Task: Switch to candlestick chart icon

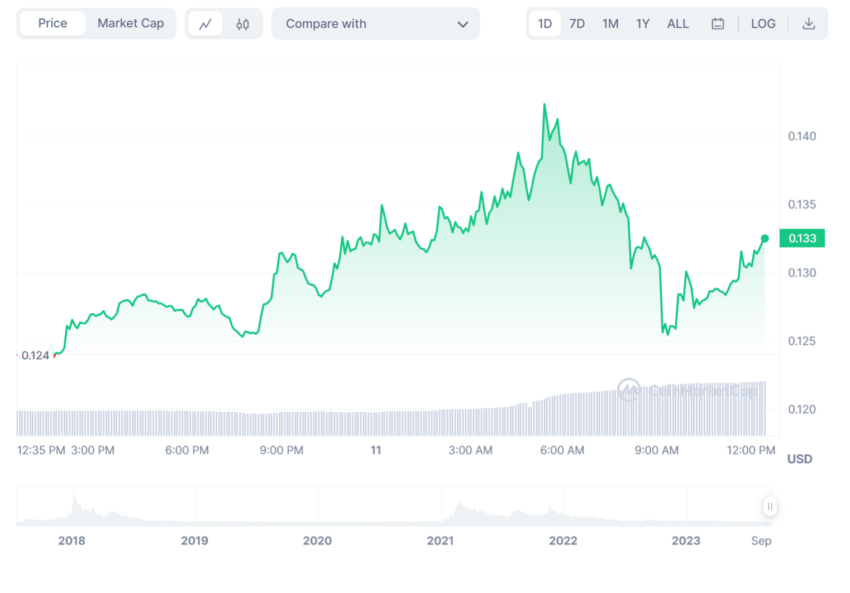Action: pyautogui.click(x=242, y=24)
